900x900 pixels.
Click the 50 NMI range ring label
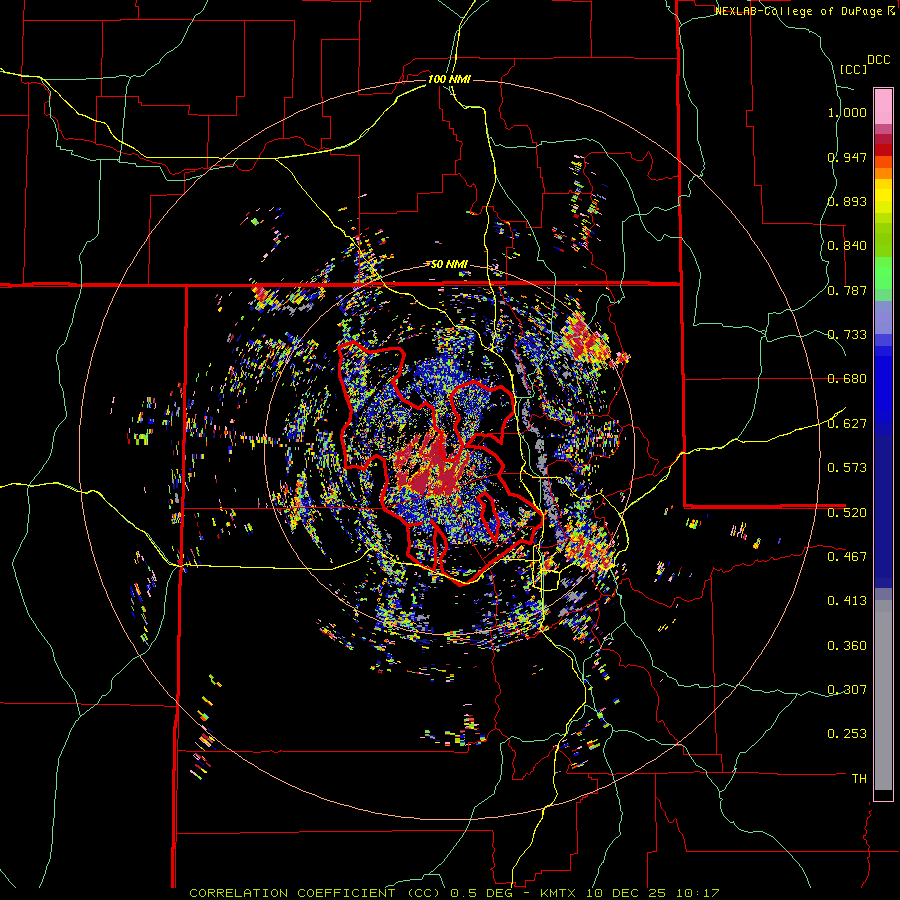[x=449, y=265]
